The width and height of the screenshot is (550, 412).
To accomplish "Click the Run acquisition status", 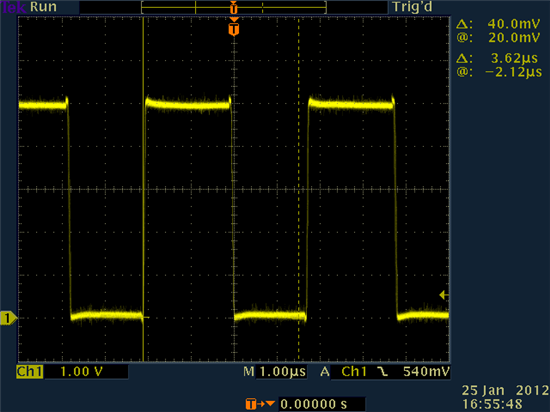I will point(43,7).
